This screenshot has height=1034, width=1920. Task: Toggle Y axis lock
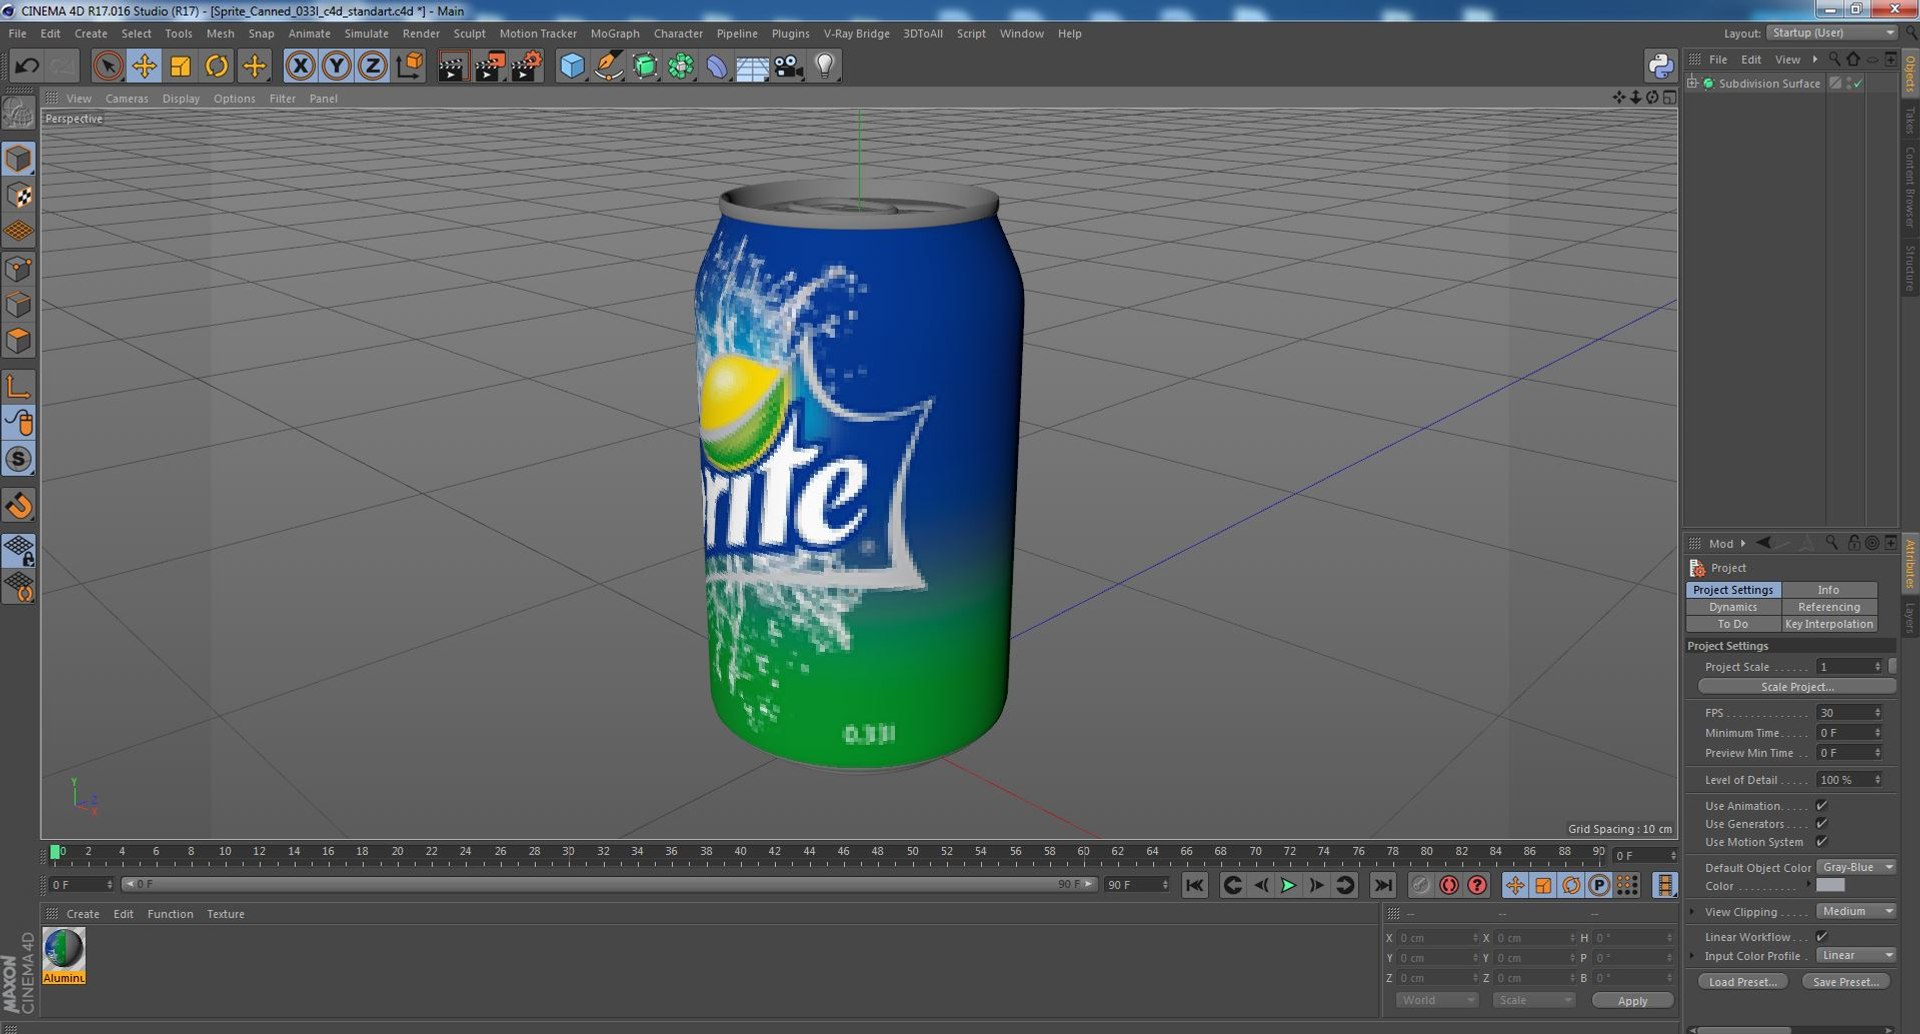(337, 66)
